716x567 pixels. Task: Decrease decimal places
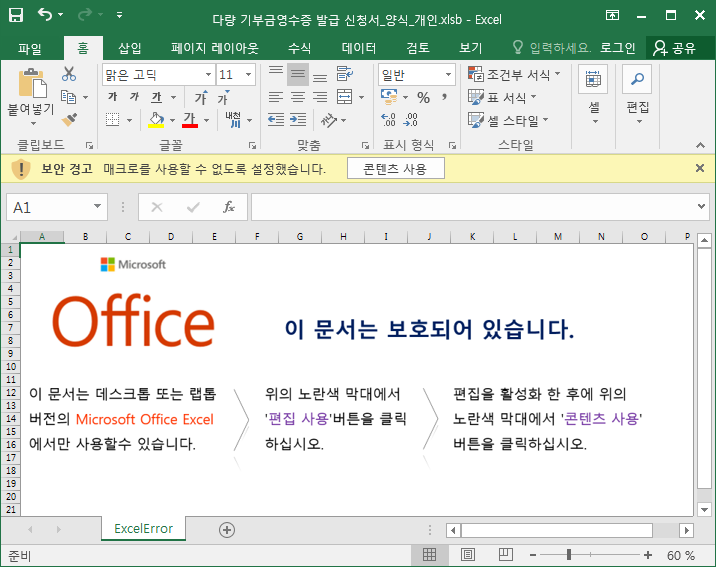[411, 120]
